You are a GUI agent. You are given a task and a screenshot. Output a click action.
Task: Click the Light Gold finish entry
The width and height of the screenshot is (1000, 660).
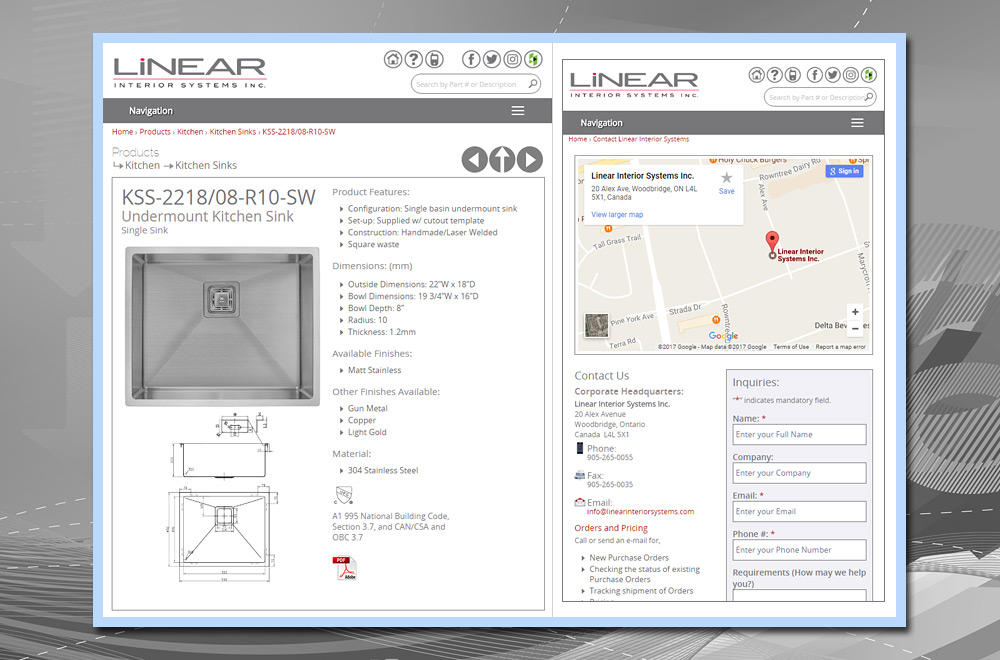tap(367, 432)
